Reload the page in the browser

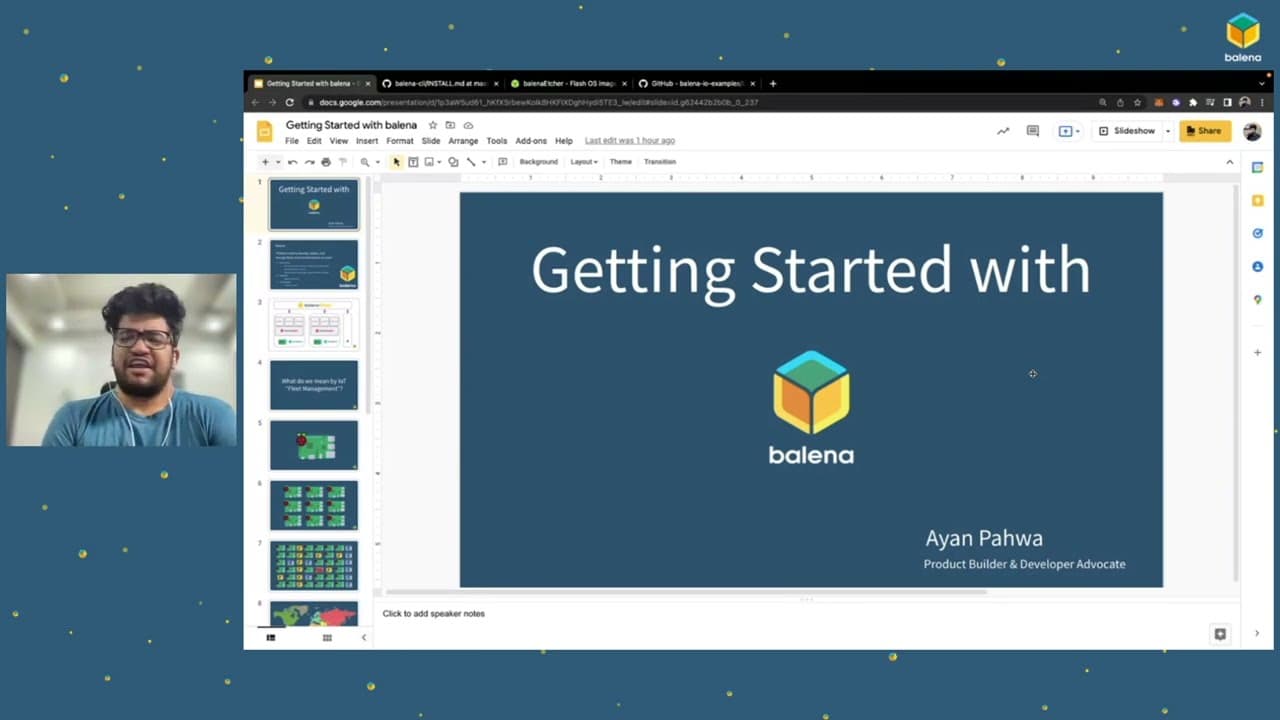290,102
